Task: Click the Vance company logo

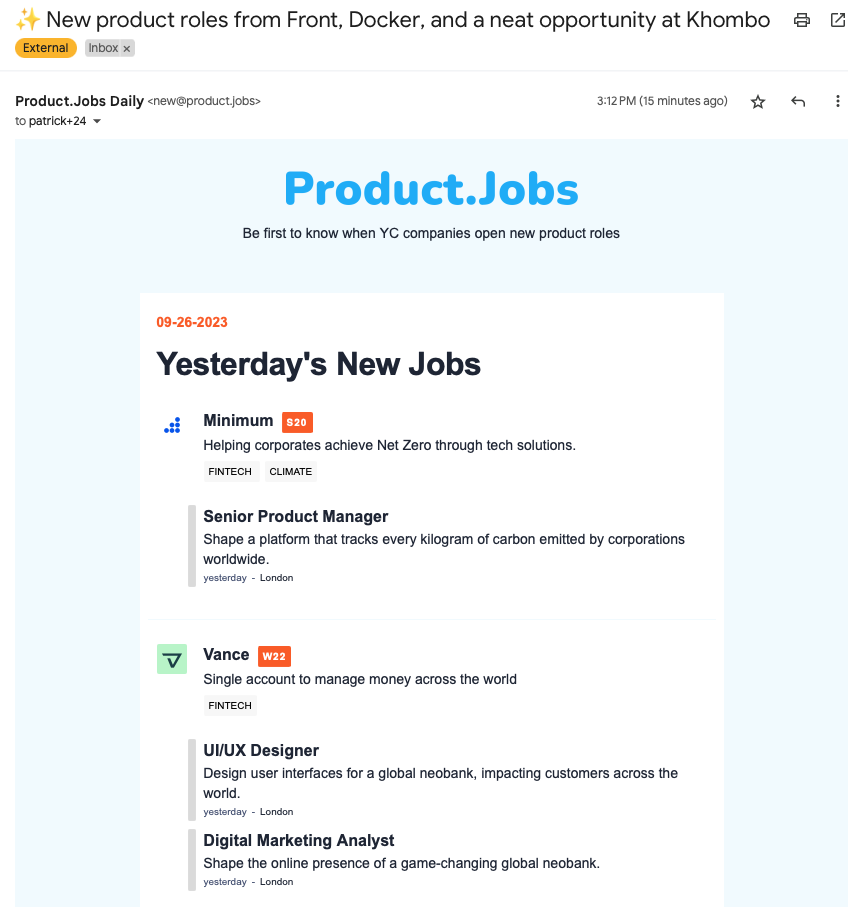Action: [171, 658]
